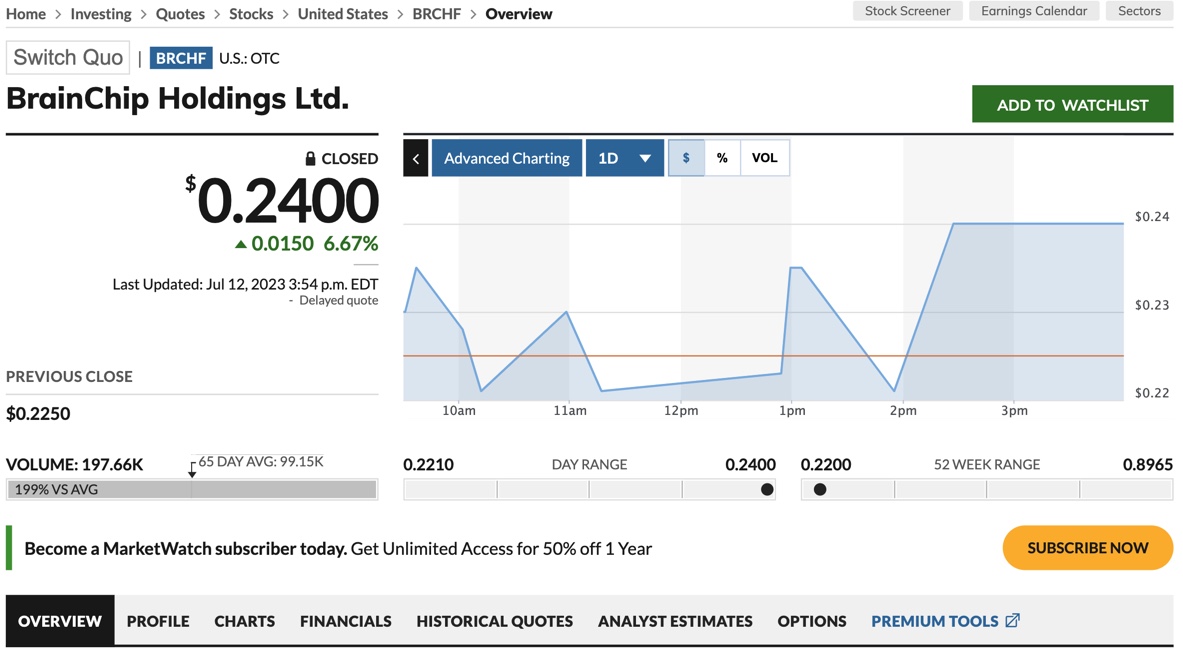Image resolution: width=1183 pixels, height=649 pixels.
Task: Click the 52 week high 0.8965
Action: [x=1148, y=464]
